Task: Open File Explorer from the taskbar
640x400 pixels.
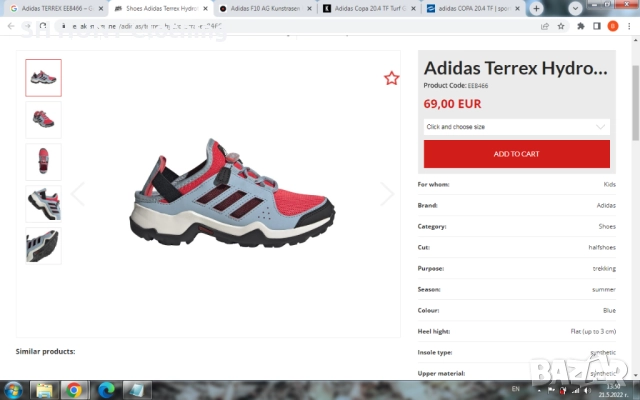Action: pyautogui.click(x=44, y=390)
